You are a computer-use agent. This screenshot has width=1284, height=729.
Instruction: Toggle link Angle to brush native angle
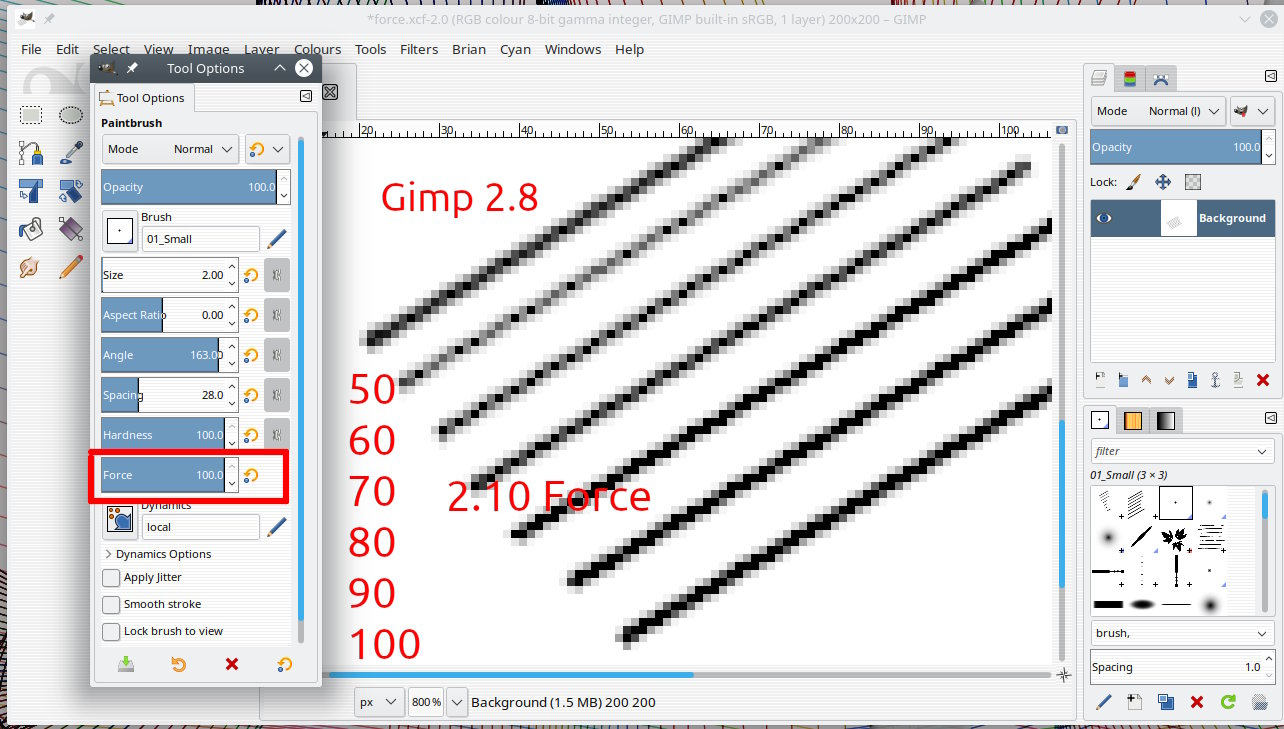pos(277,355)
